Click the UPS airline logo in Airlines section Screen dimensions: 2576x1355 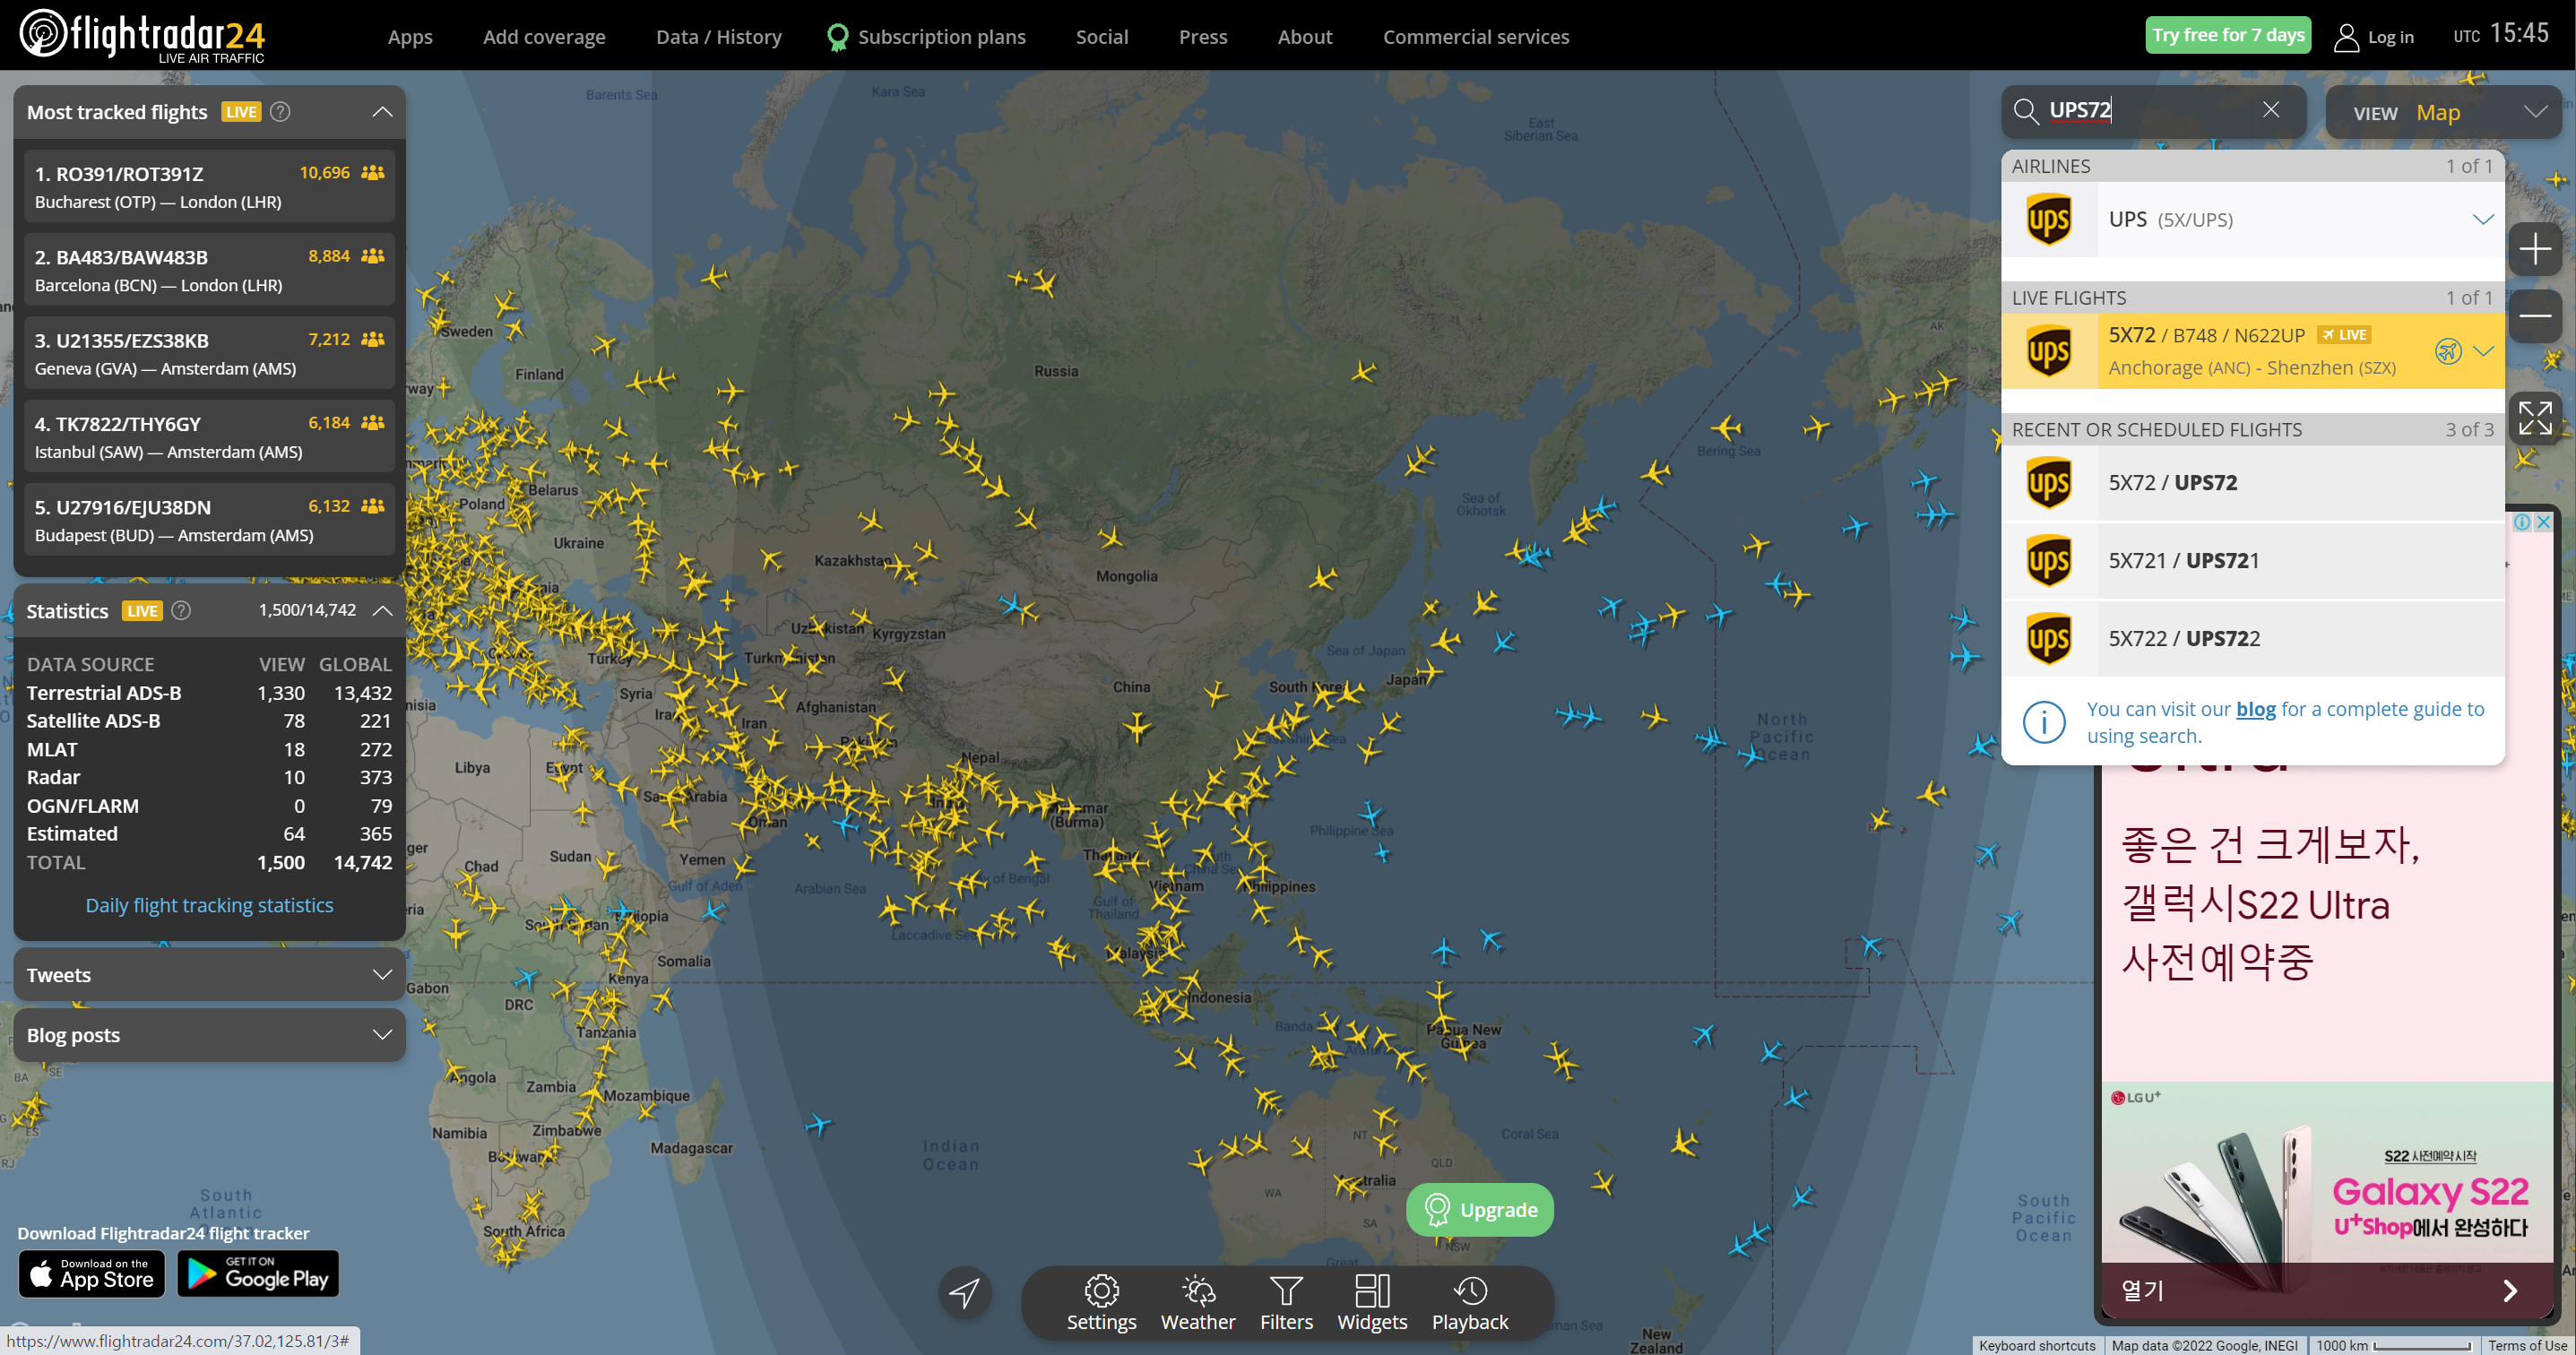tap(2048, 219)
